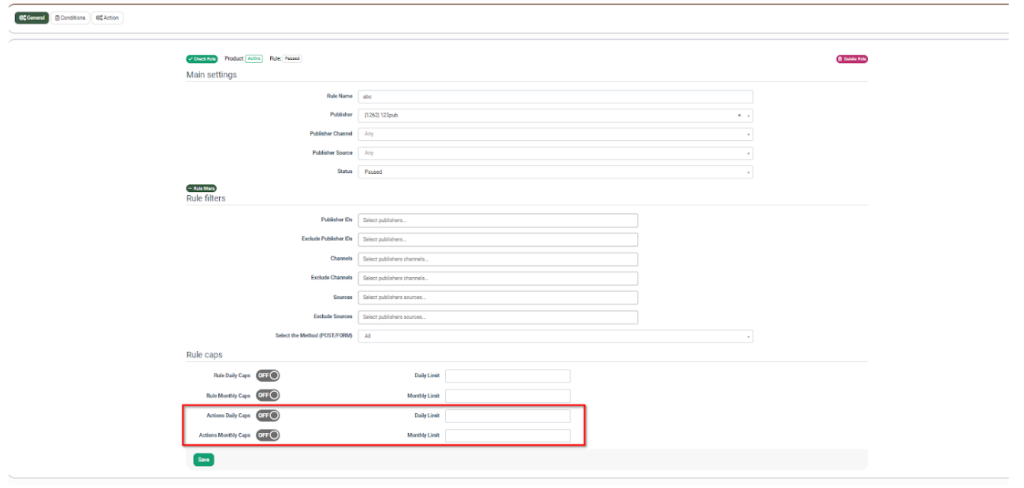
Task: Toggle Actions Daily Caps on
Action: tap(267, 415)
